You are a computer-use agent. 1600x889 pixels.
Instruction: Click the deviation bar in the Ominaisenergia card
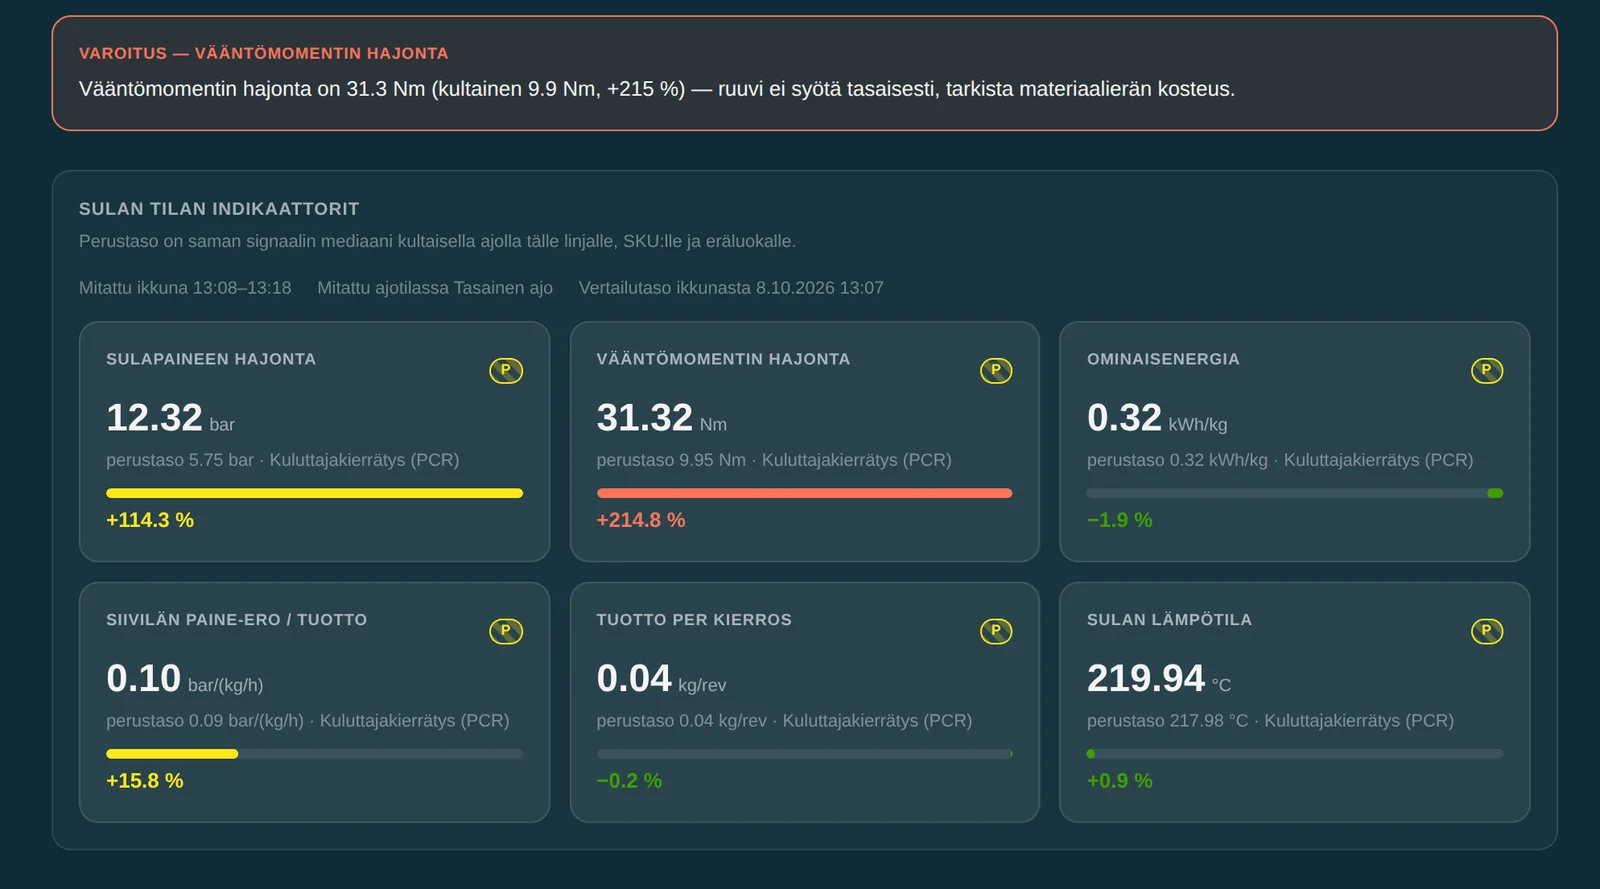point(1295,493)
